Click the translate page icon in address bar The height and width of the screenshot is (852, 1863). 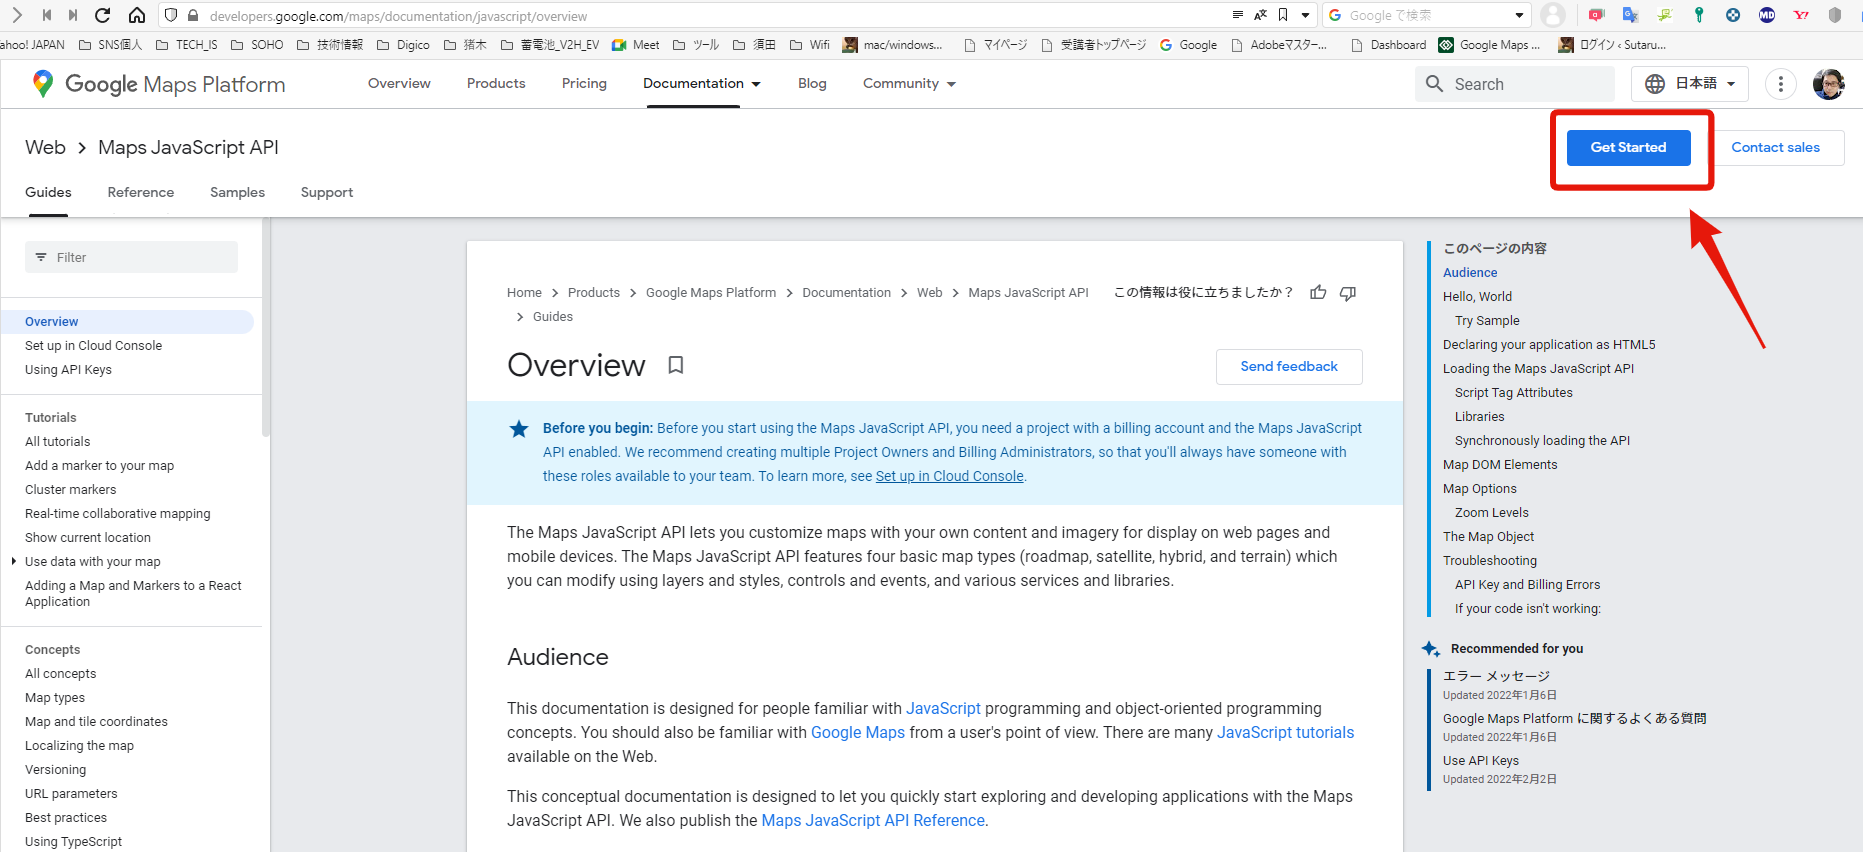coord(1260,15)
